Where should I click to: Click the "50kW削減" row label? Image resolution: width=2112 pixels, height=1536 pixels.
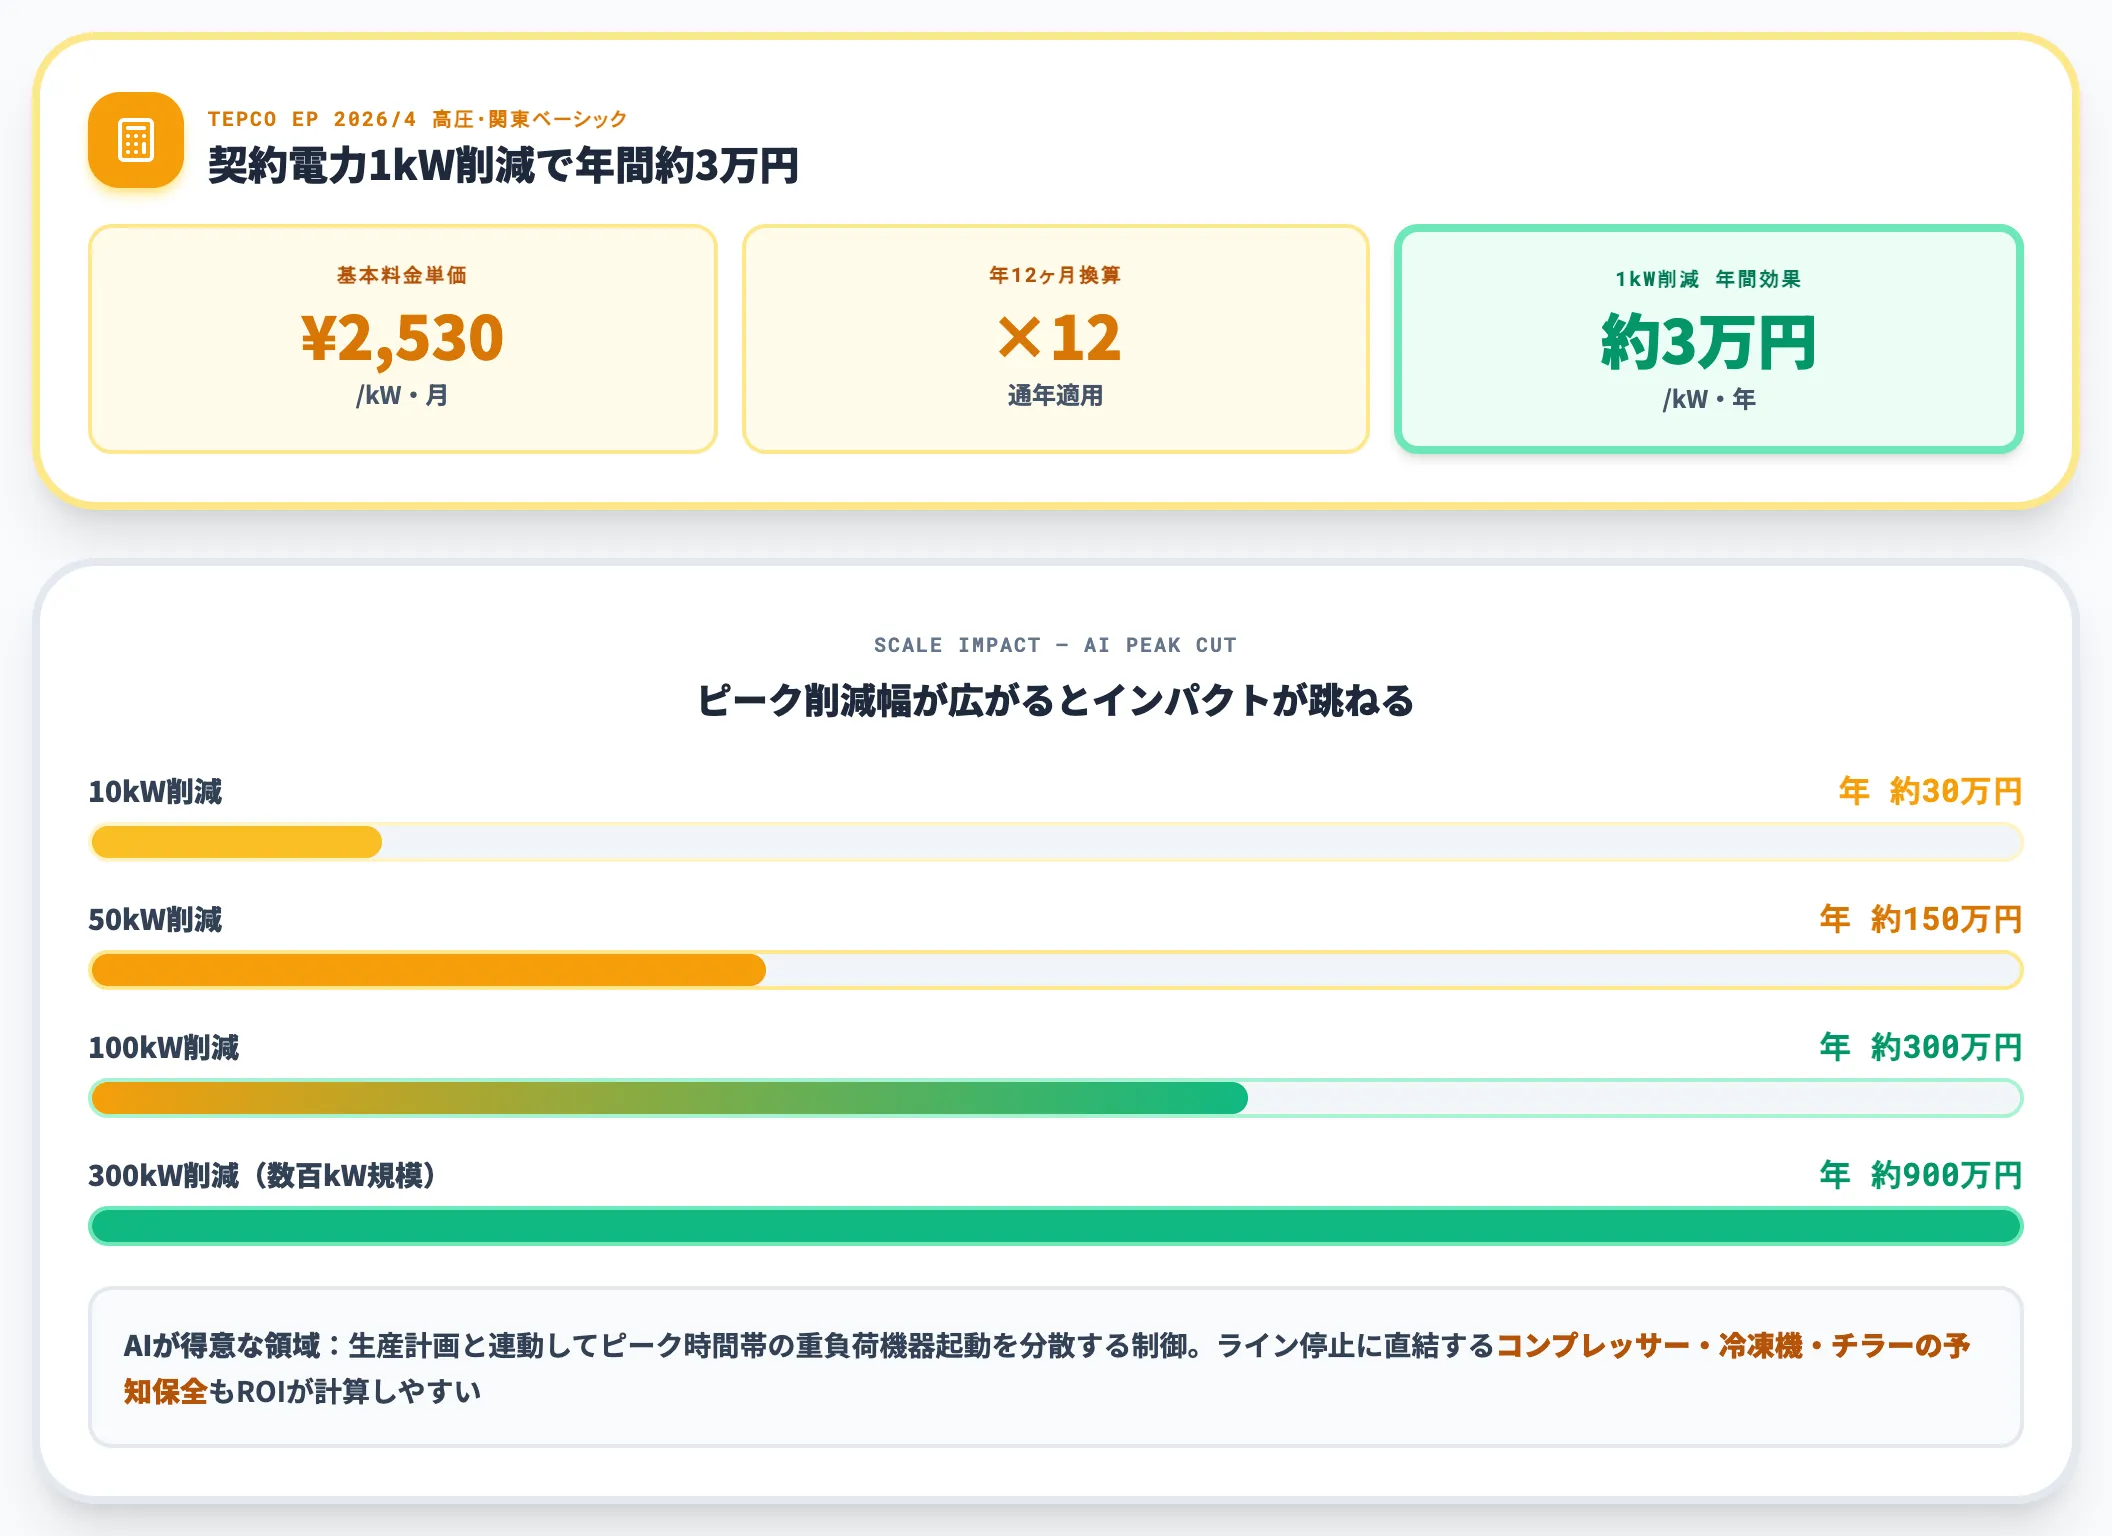(155, 920)
